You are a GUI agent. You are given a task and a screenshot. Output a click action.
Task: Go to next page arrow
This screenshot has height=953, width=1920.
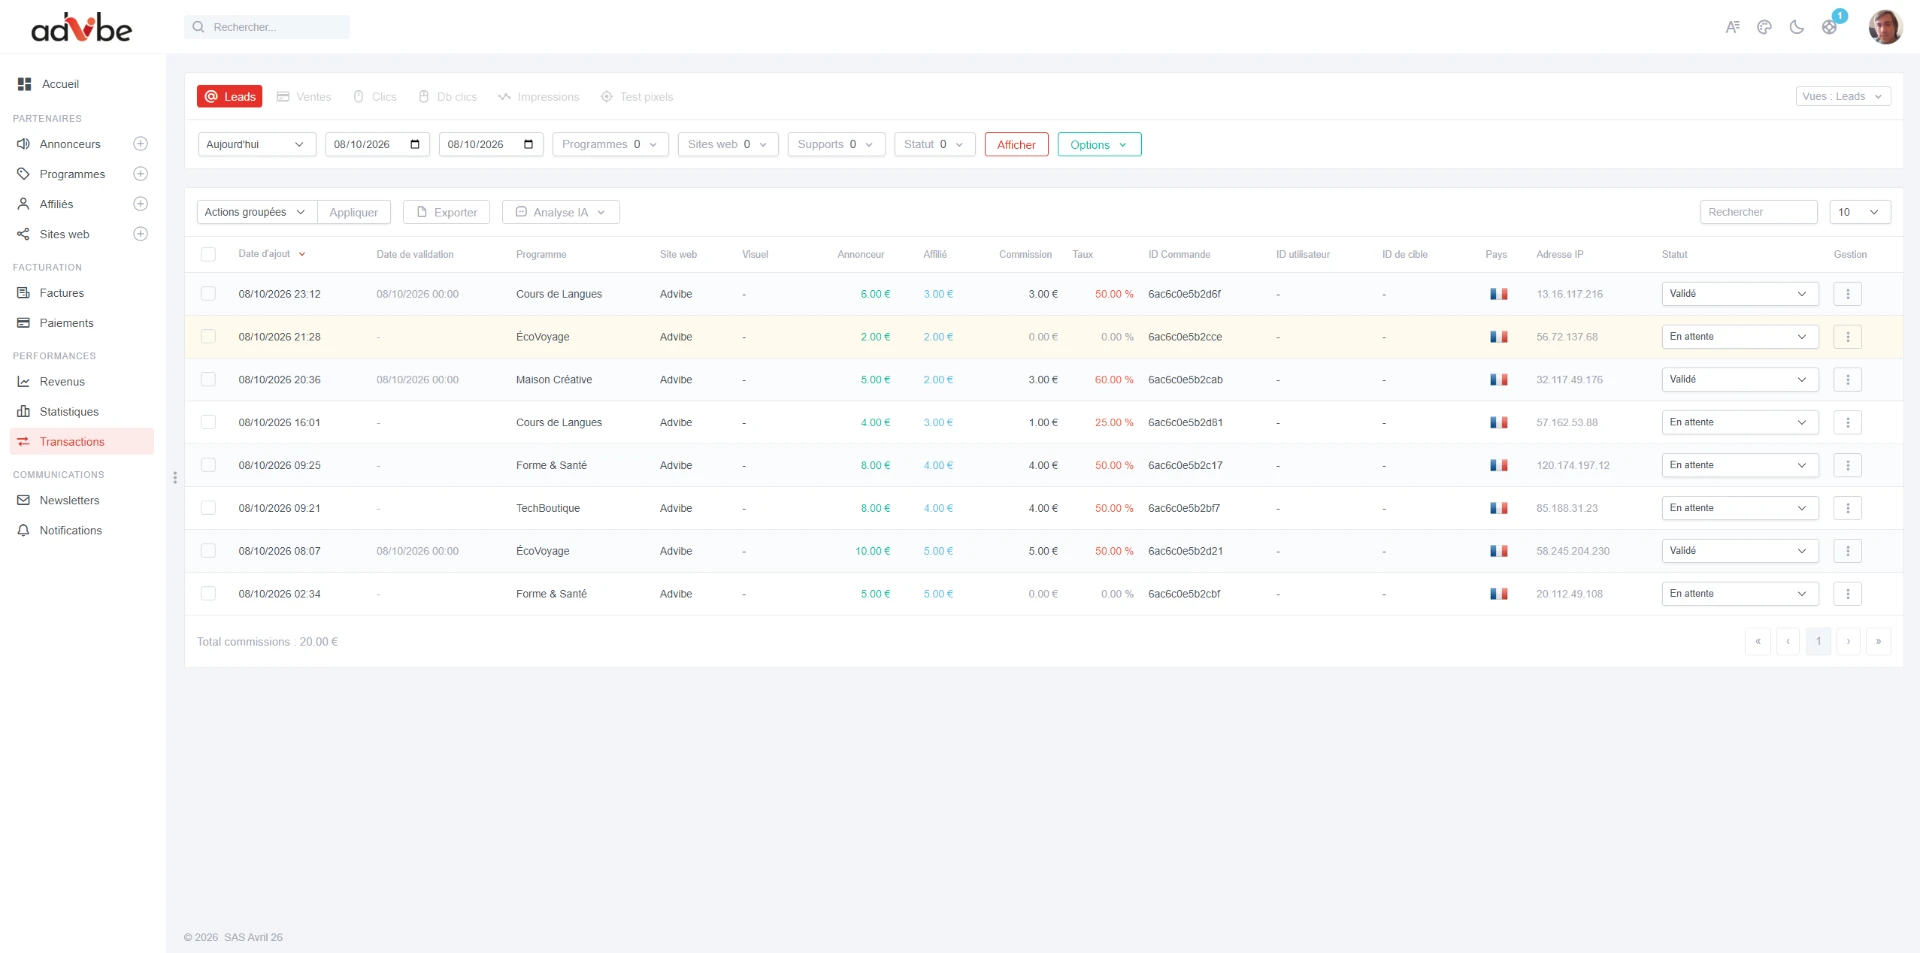pyautogui.click(x=1848, y=641)
